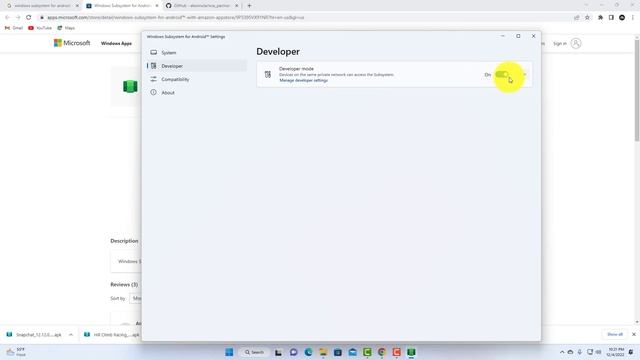This screenshot has width=640, height=360.
Task: Open the Snapchat apk download item
Action: click(34, 335)
